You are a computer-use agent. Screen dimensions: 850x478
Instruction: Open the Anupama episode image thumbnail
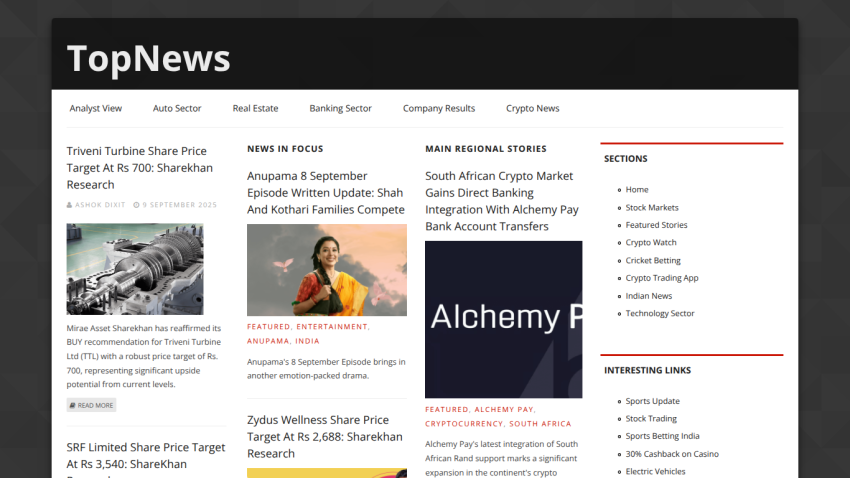tap(327, 270)
